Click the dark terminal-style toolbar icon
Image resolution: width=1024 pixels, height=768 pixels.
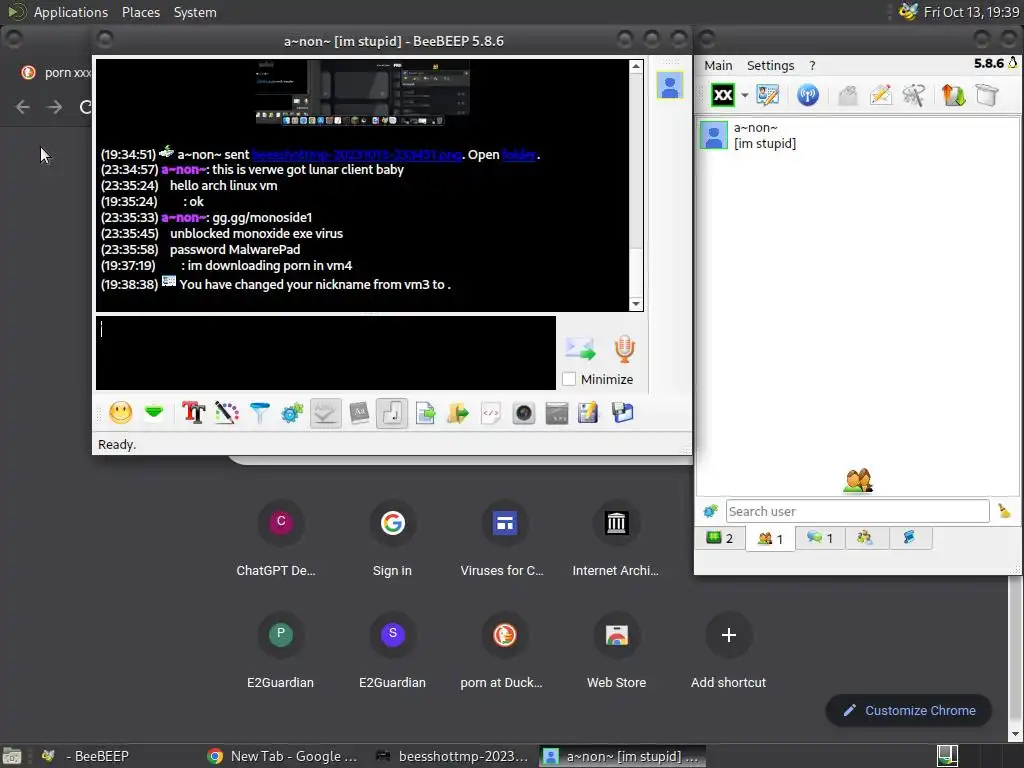556,413
